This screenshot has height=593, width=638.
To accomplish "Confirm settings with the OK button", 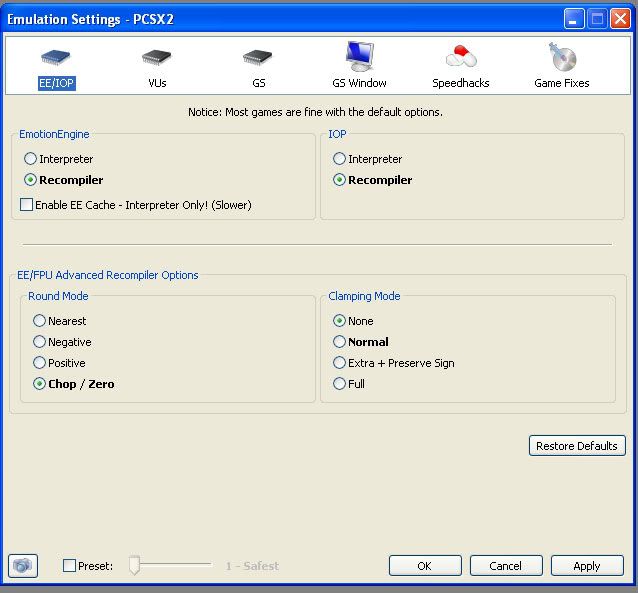I will 425,566.
